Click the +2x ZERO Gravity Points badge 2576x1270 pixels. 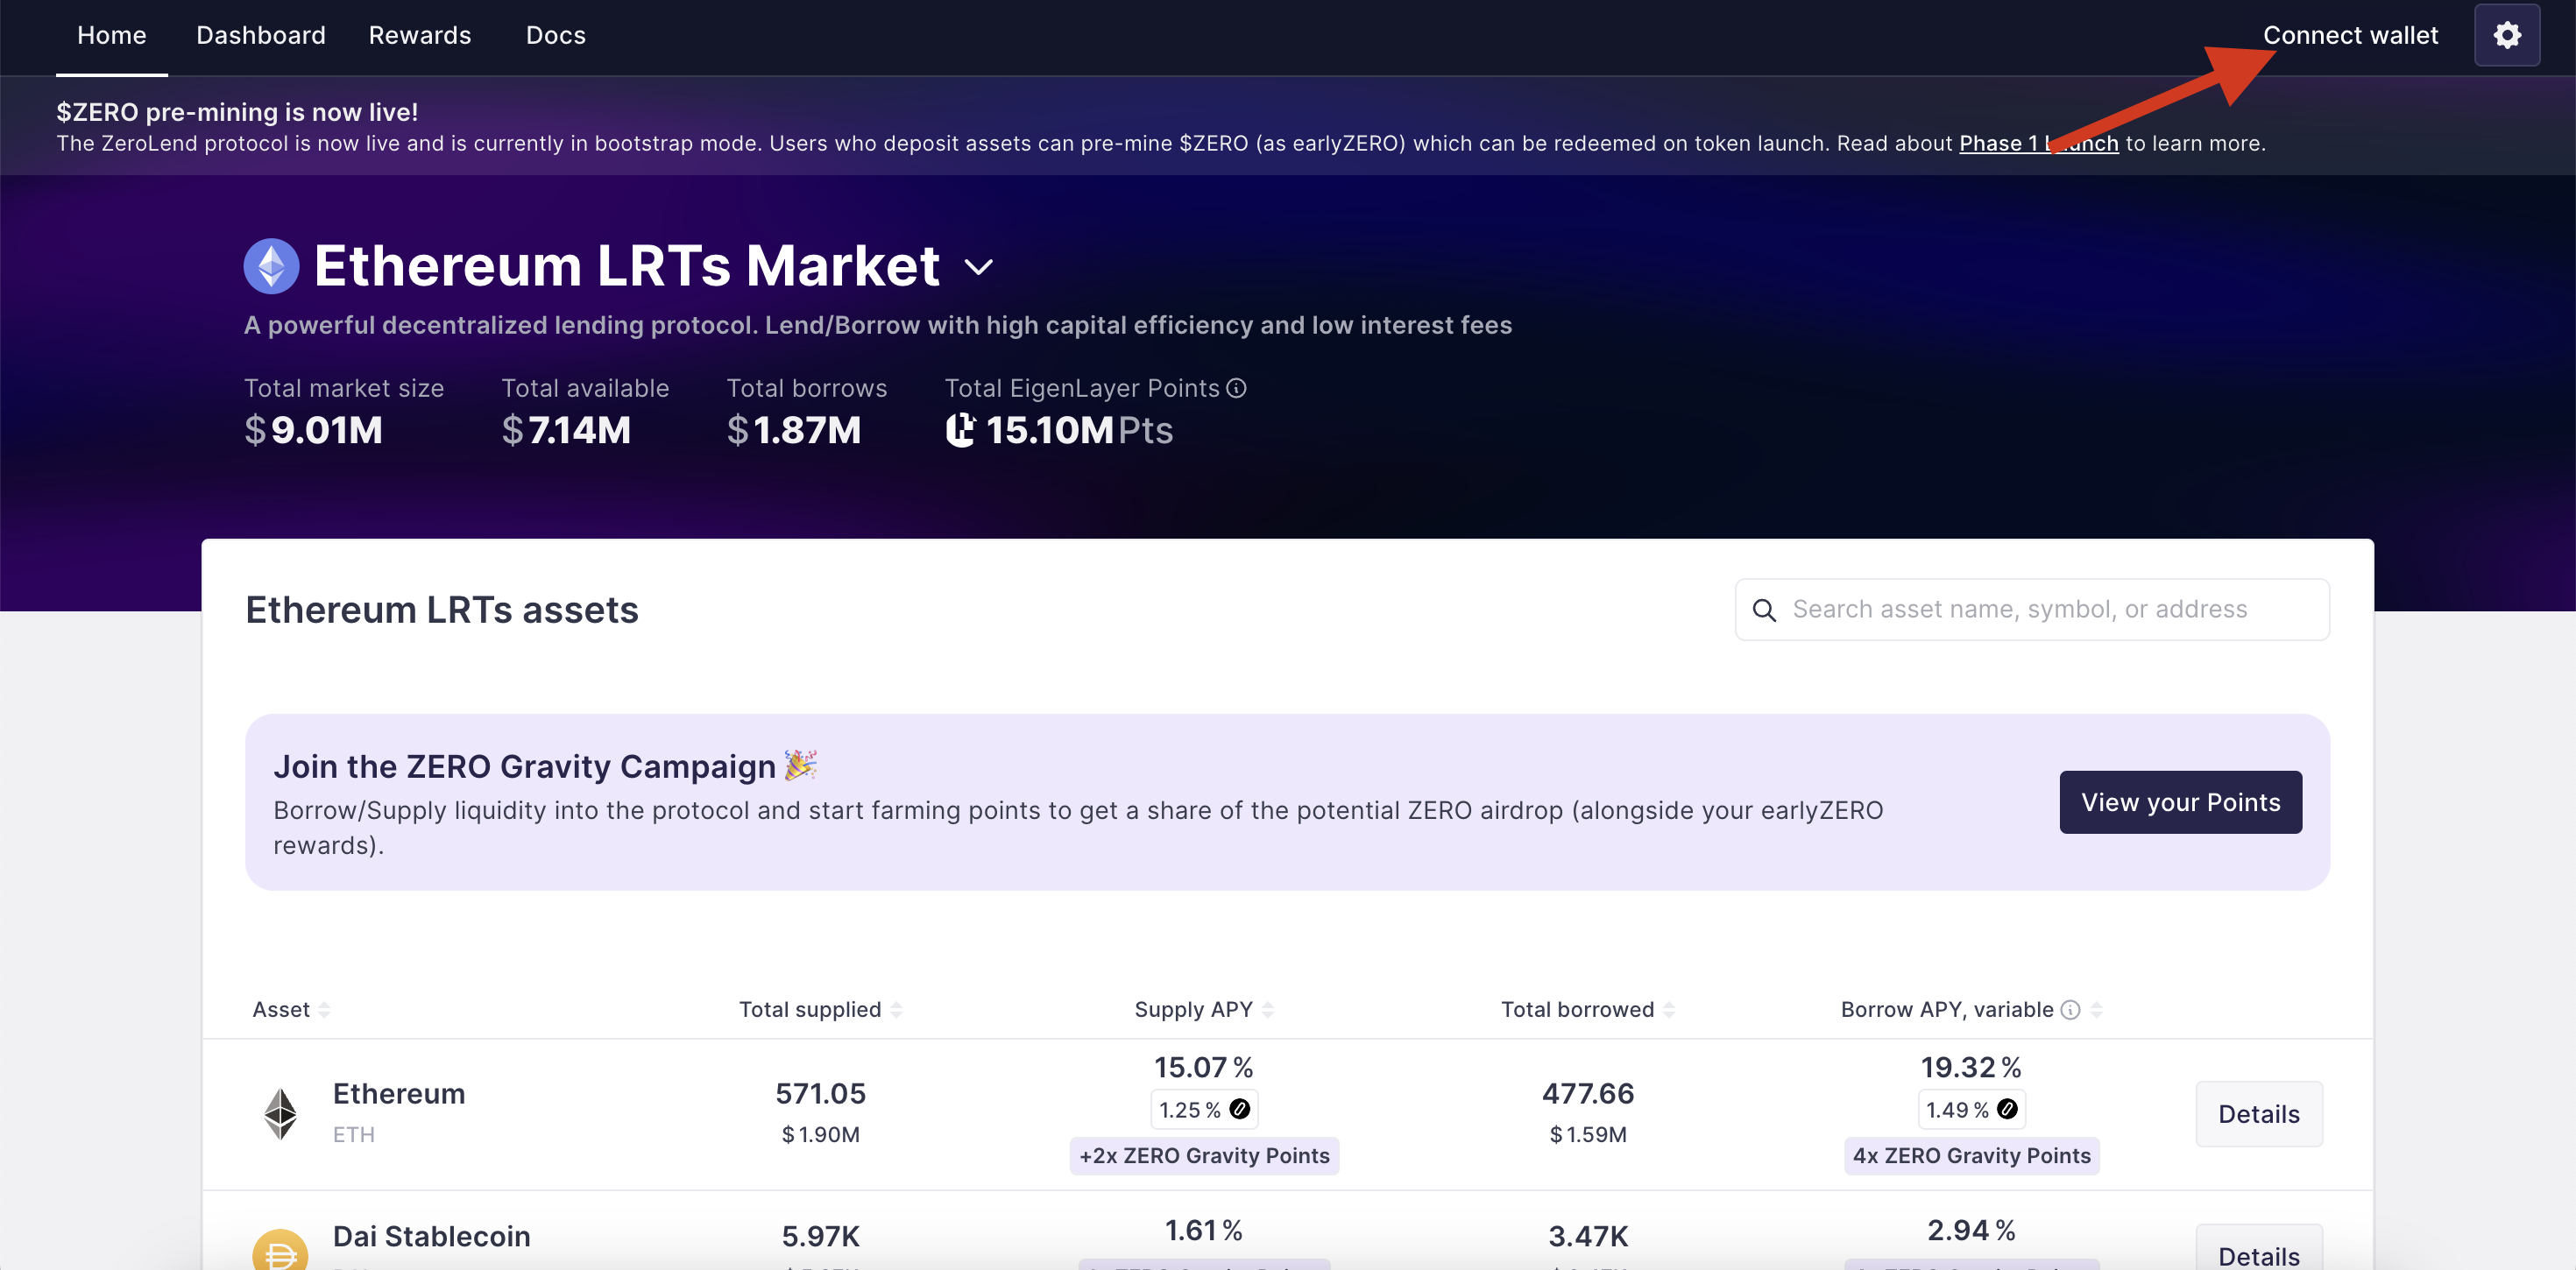(x=1204, y=1155)
